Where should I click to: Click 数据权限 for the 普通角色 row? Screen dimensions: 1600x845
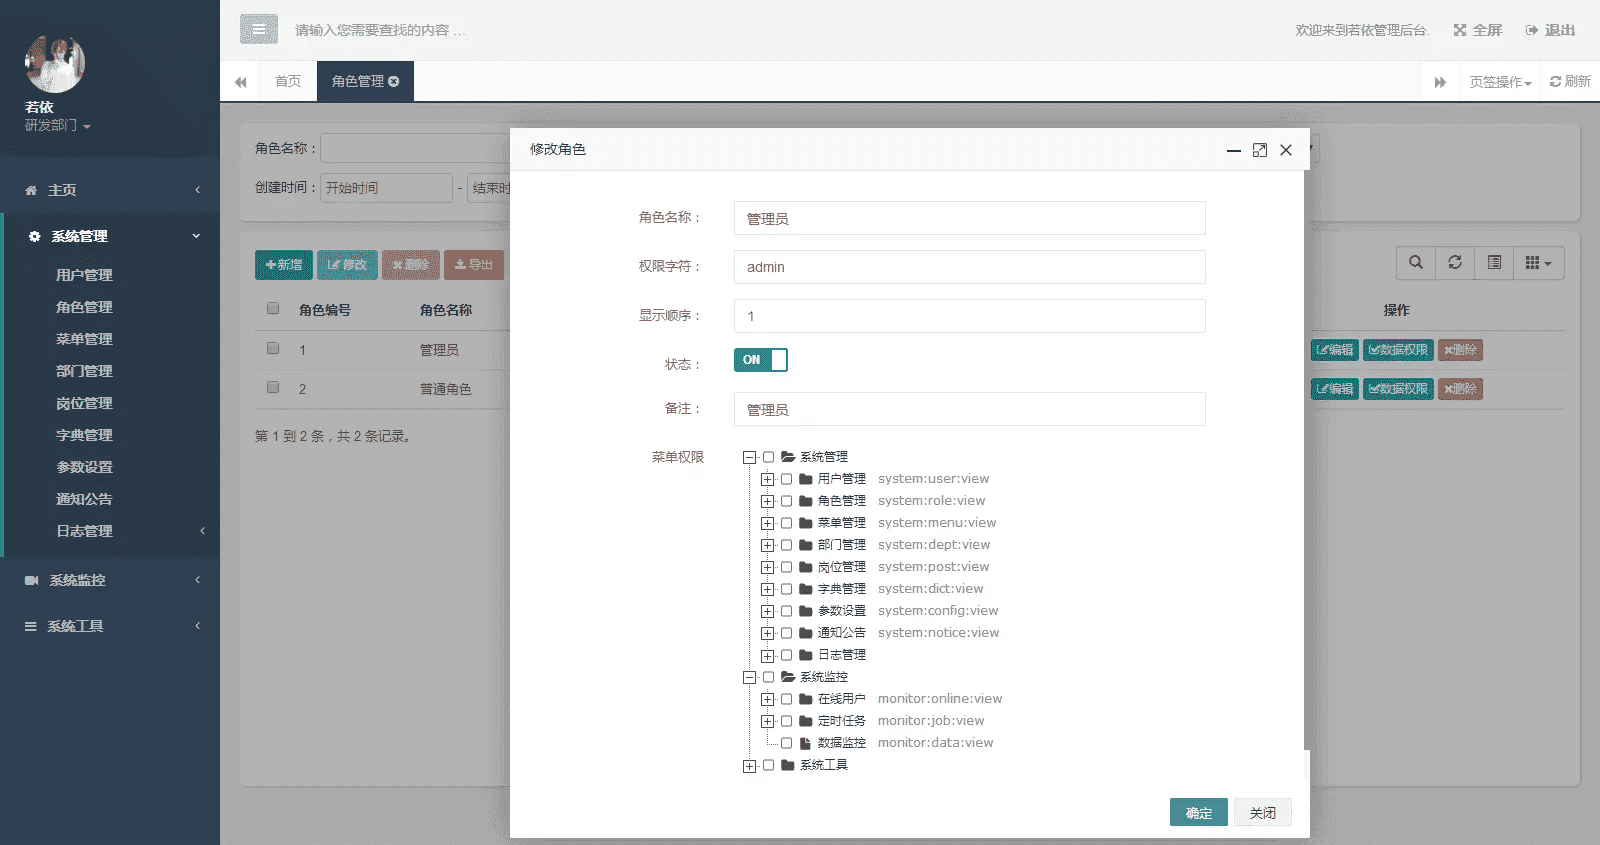tap(1398, 389)
